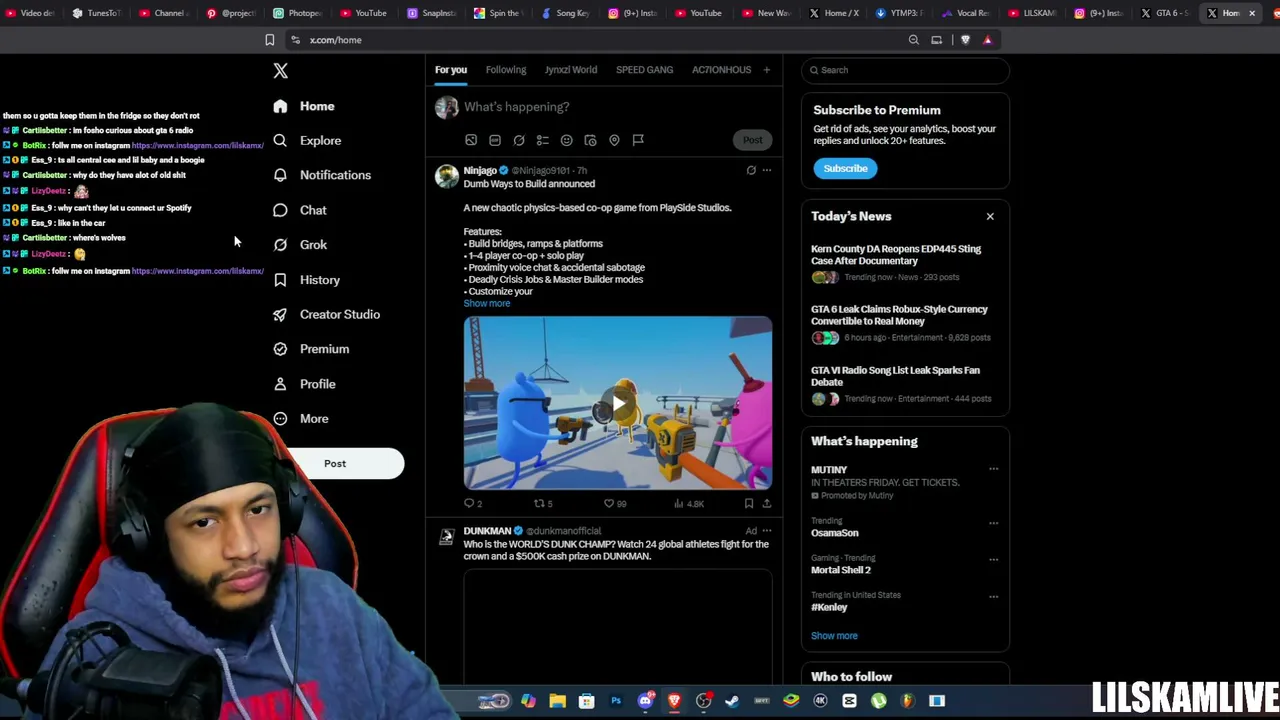1280x720 pixels.
Task: Open more options on the Ninjago post
Action: point(767,171)
